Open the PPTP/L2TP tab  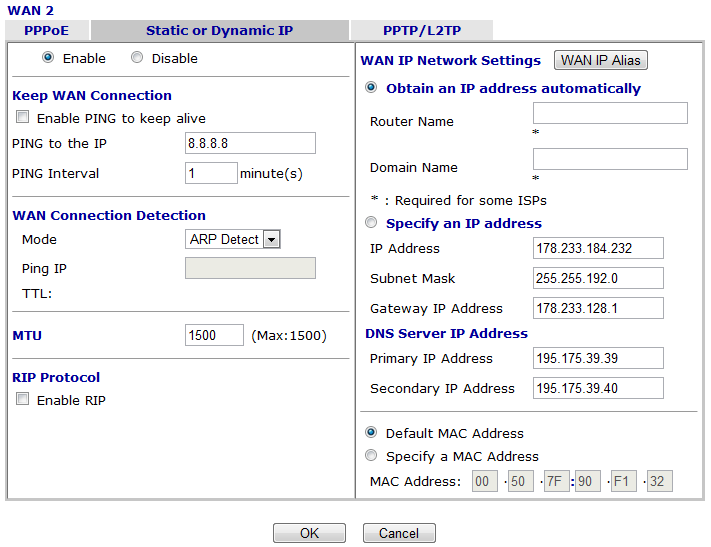[x=421, y=30]
